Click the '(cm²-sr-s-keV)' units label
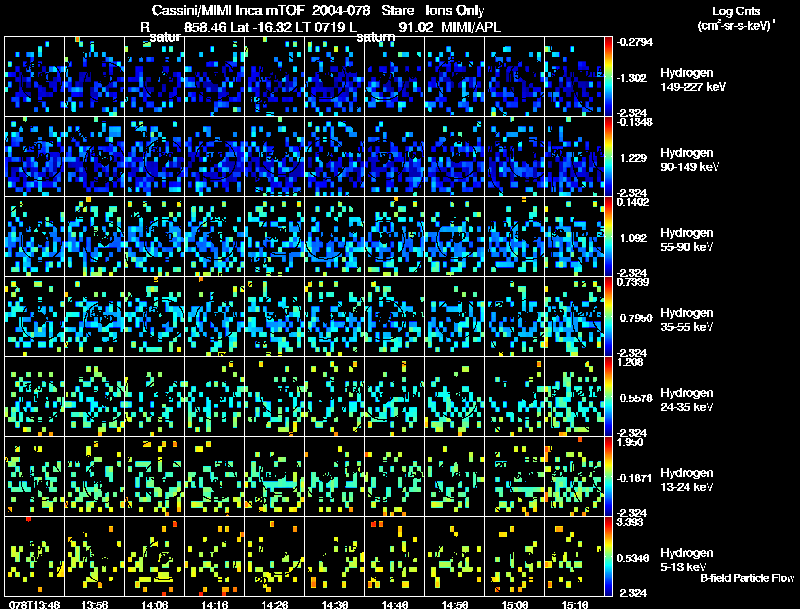Image resolution: width=800 pixels, height=609 pixels. pos(736,26)
